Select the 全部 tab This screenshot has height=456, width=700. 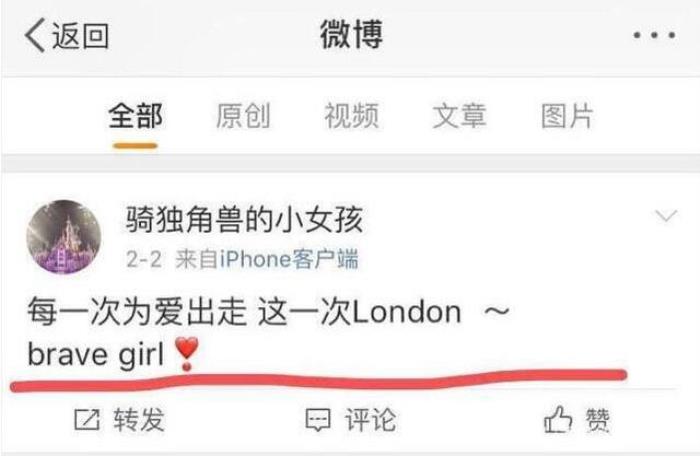tap(135, 116)
